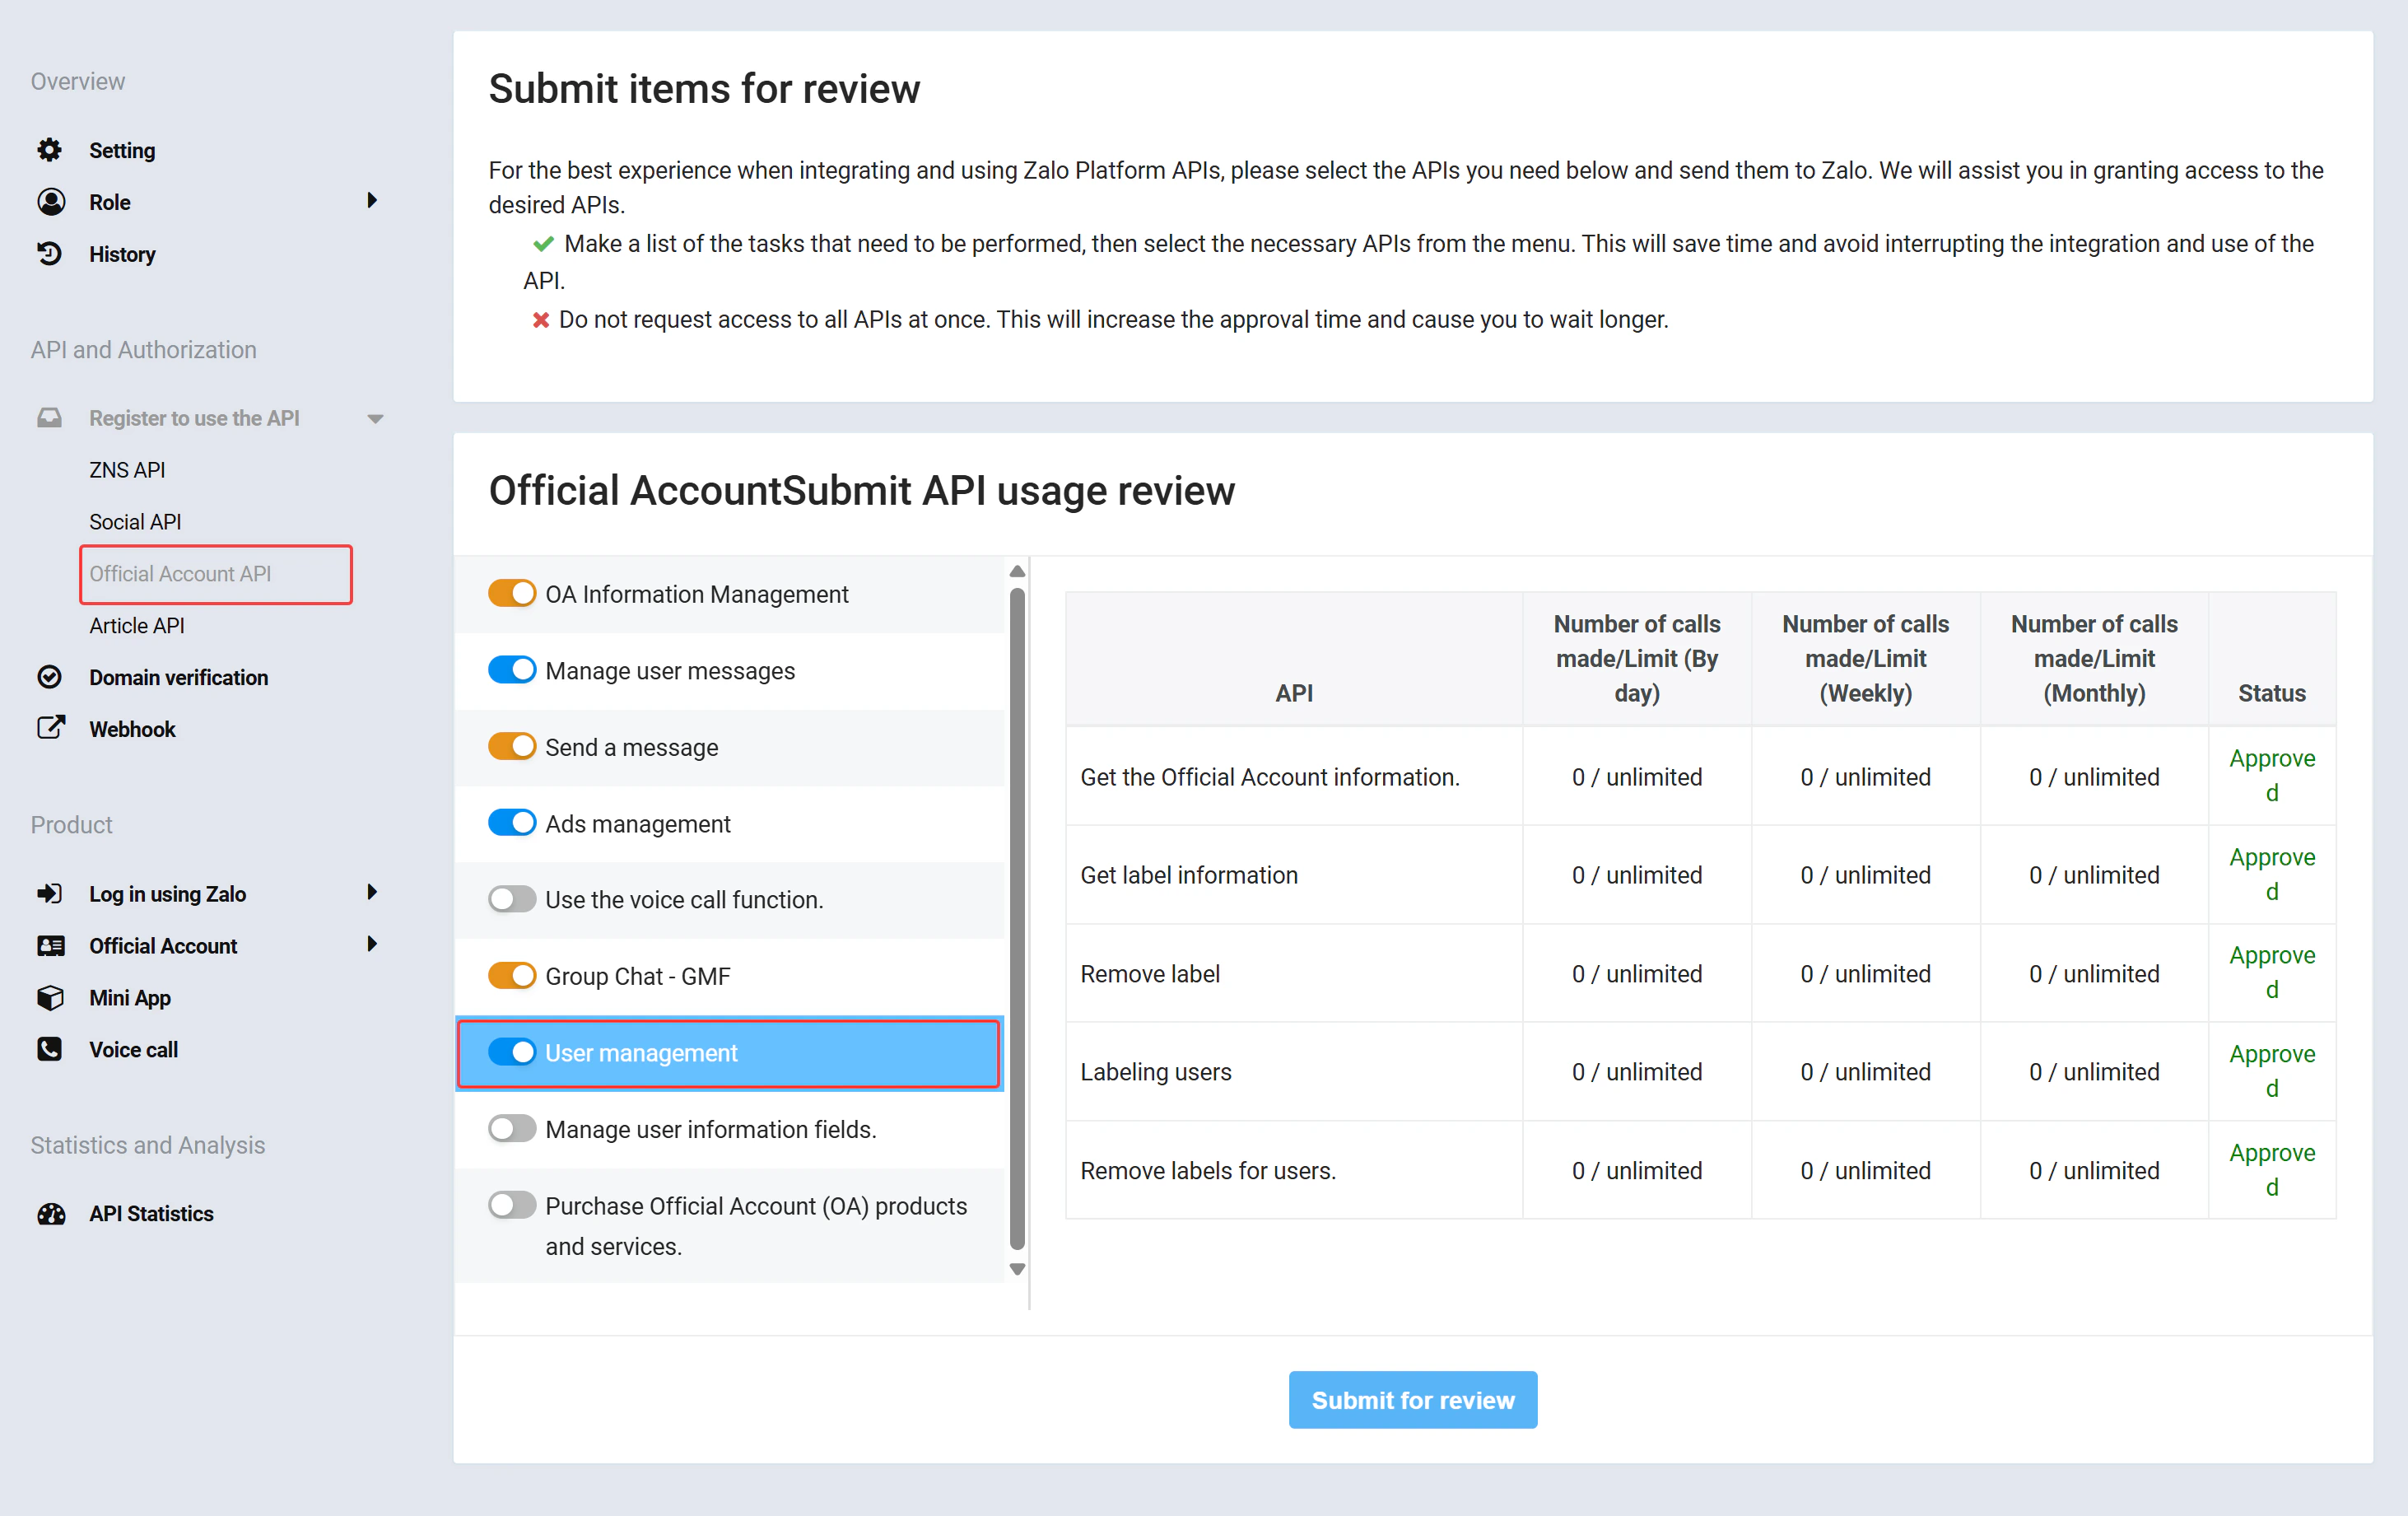Viewport: 2408px width, 1516px height.
Task: Click the Submit for review button
Action: [x=1412, y=1399]
